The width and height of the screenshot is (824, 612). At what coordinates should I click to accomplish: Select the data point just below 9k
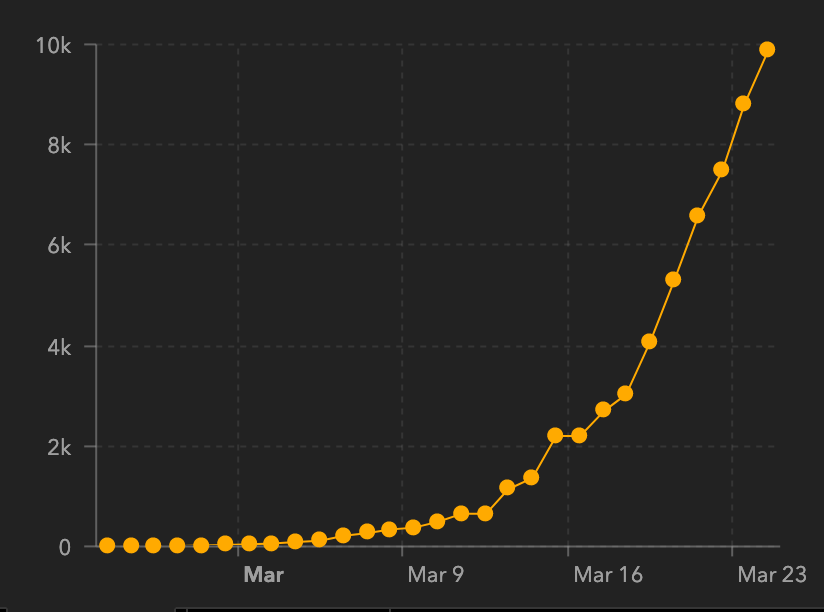pyautogui.click(x=743, y=103)
